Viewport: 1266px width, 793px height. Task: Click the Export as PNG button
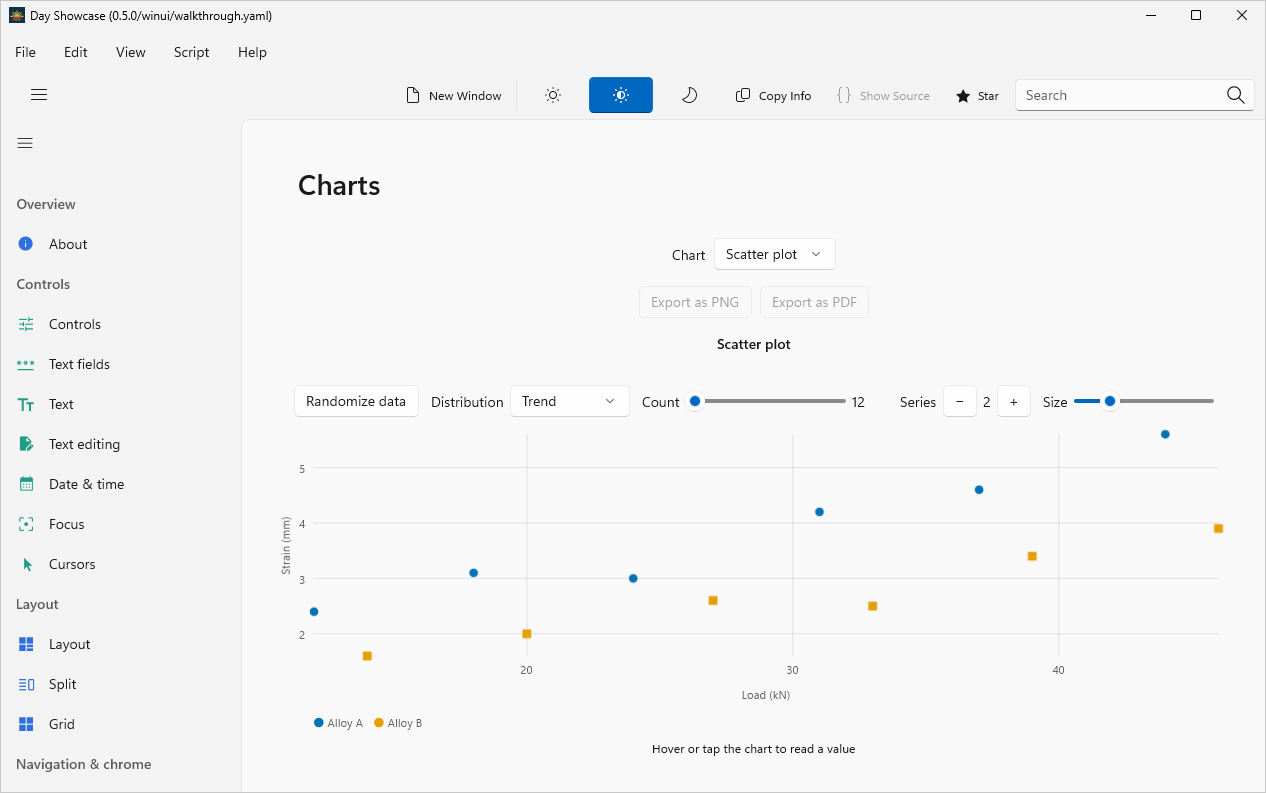click(x=695, y=302)
